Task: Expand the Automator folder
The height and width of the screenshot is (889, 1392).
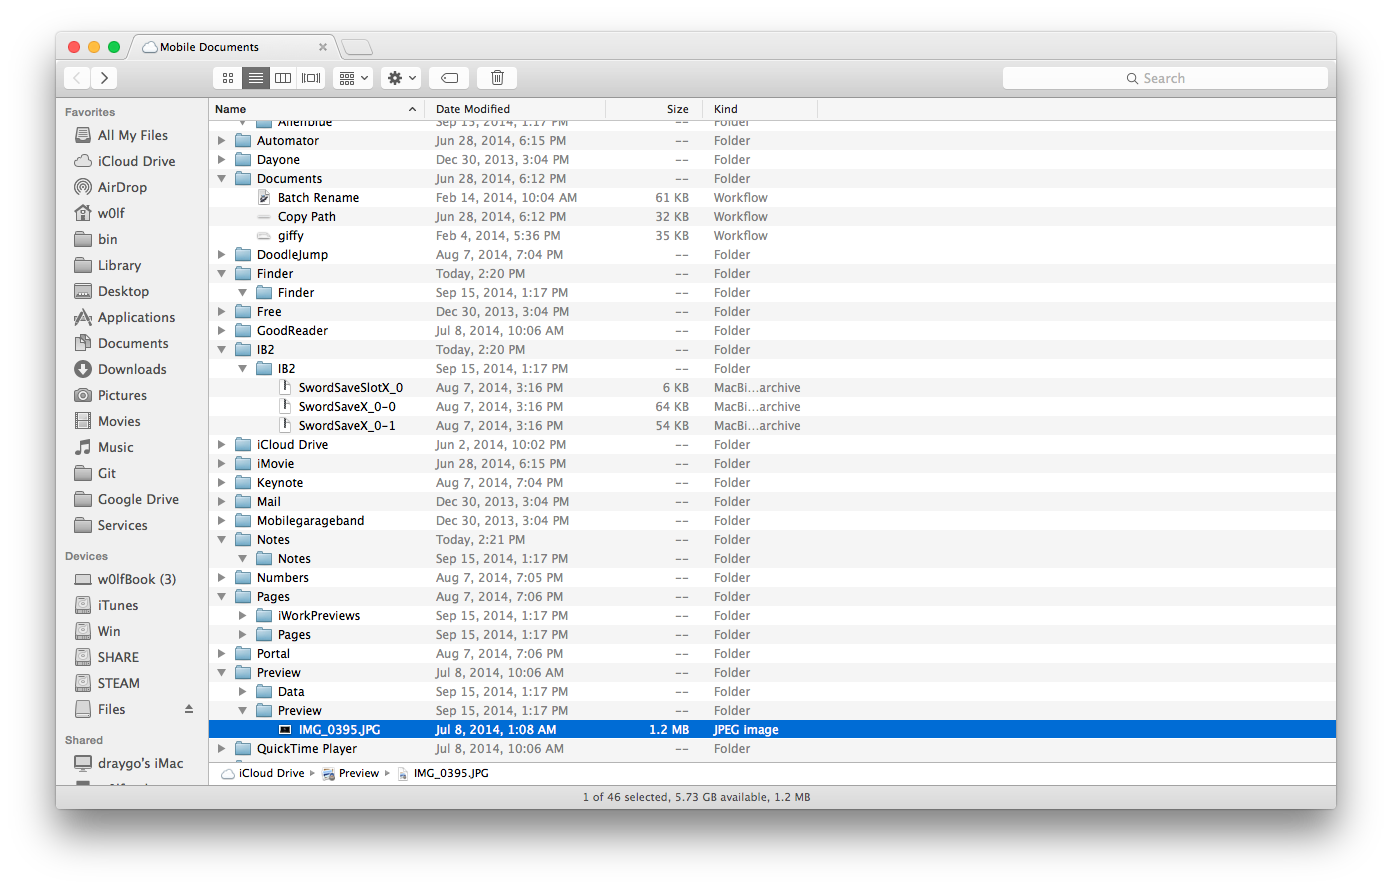Action: tap(222, 141)
